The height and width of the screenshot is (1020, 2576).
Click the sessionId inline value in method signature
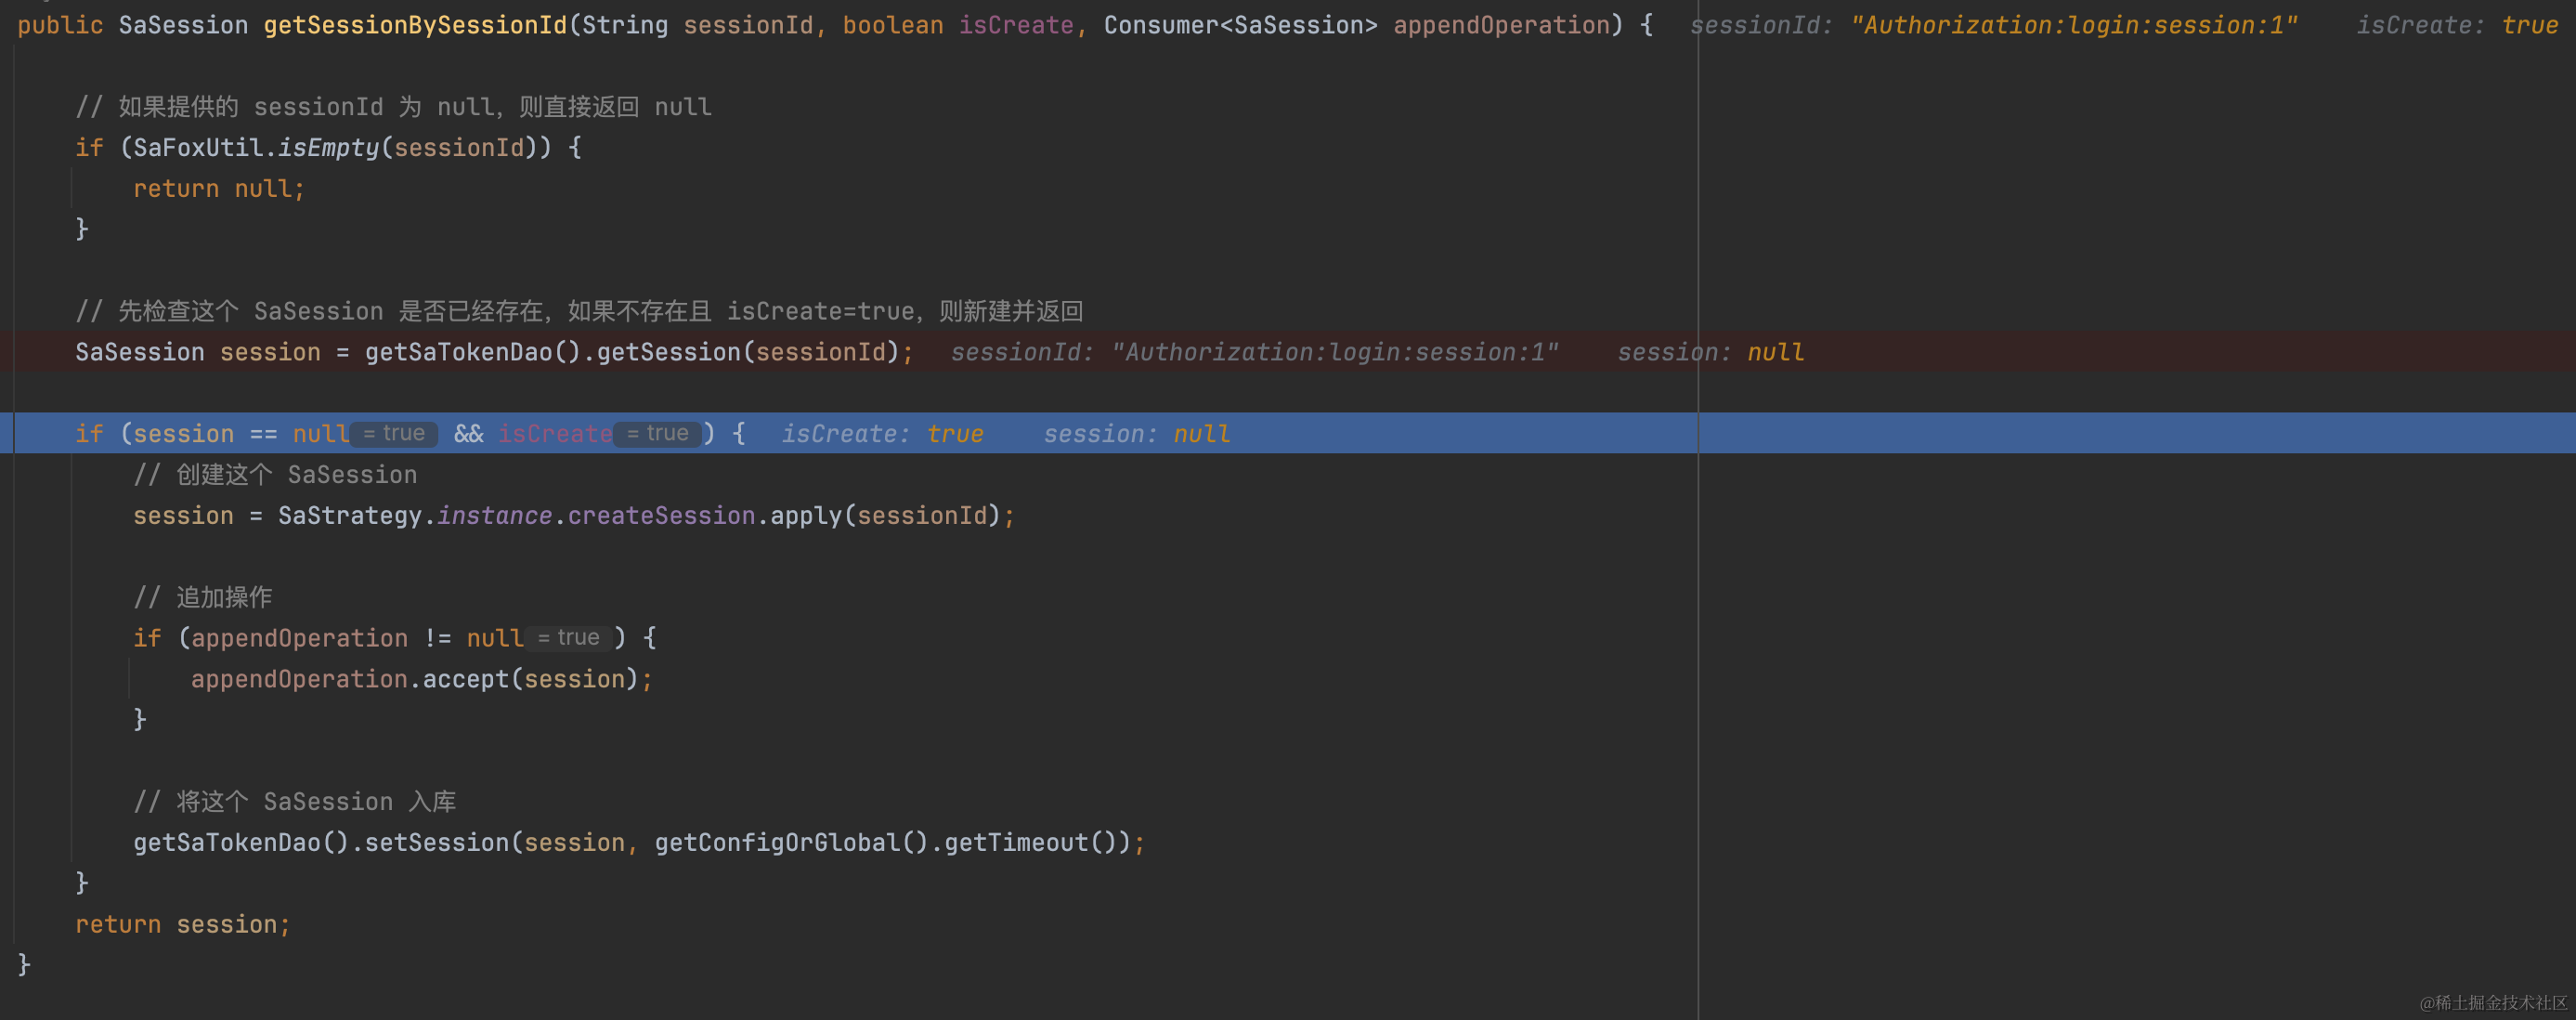[x=1993, y=25]
